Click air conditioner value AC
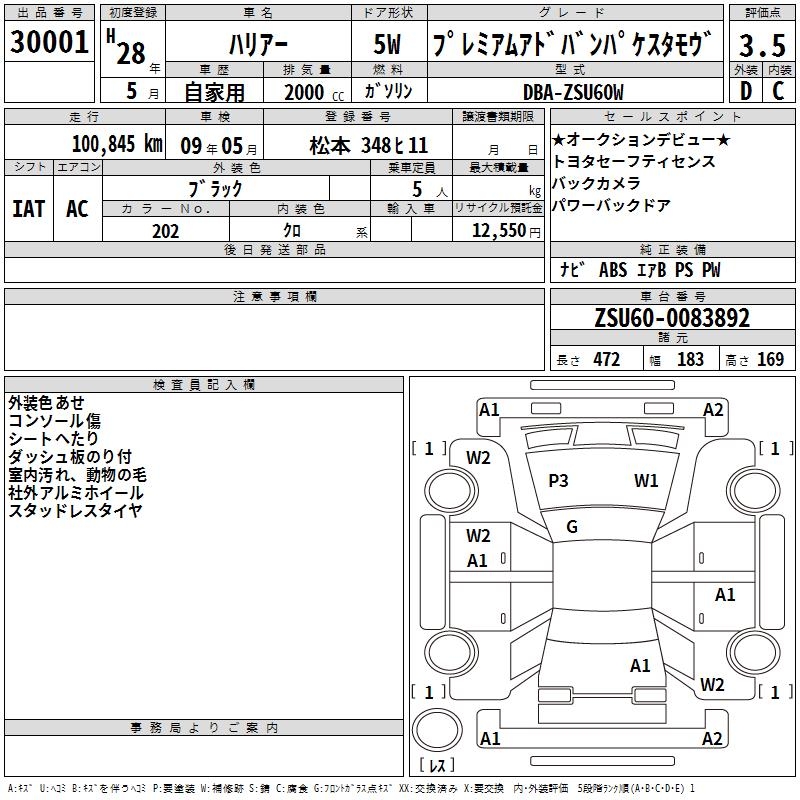The width and height of the screenshot is (800, 800). (77, 209)
